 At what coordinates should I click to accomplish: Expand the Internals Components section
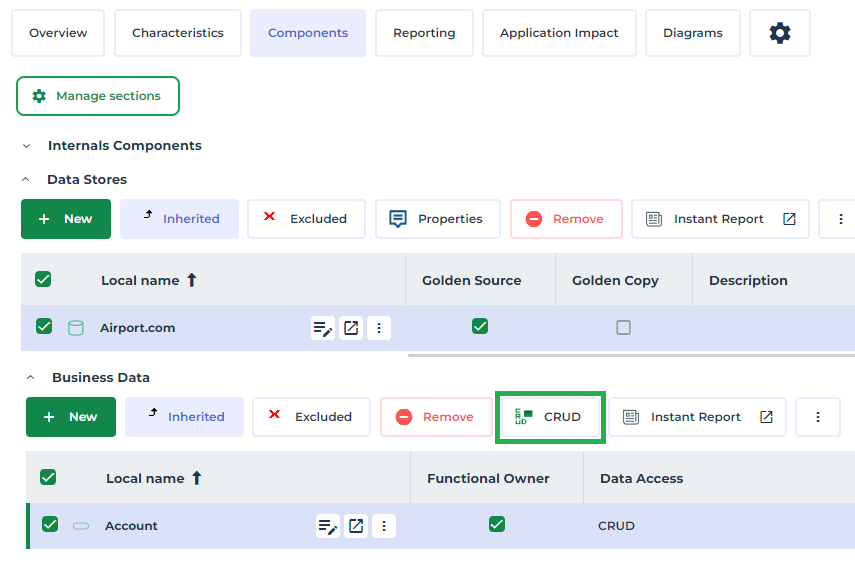(x=27, y=146)
